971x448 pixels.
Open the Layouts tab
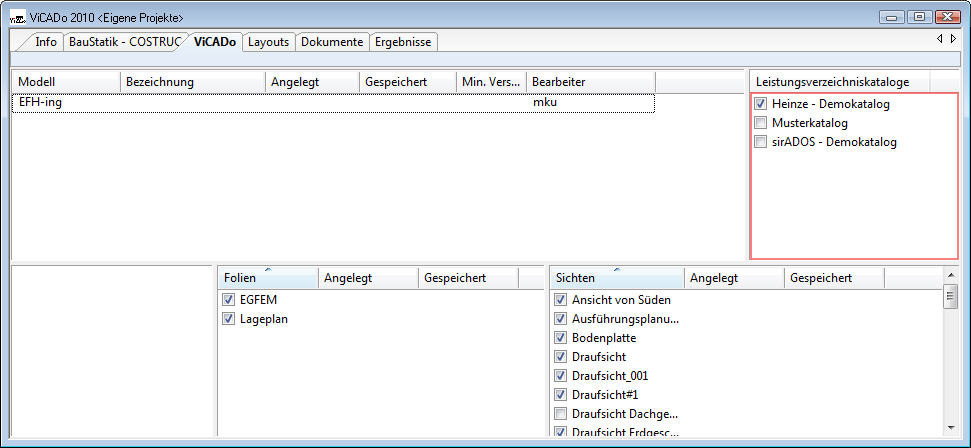[x=268, y=42]
